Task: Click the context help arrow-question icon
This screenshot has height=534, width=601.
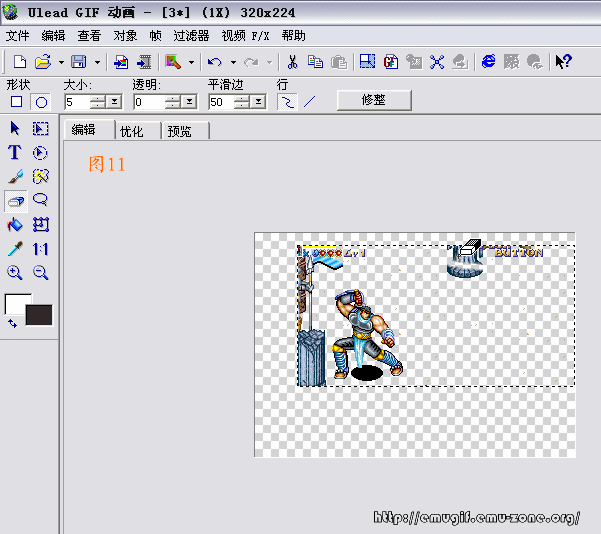Action: 563,62
